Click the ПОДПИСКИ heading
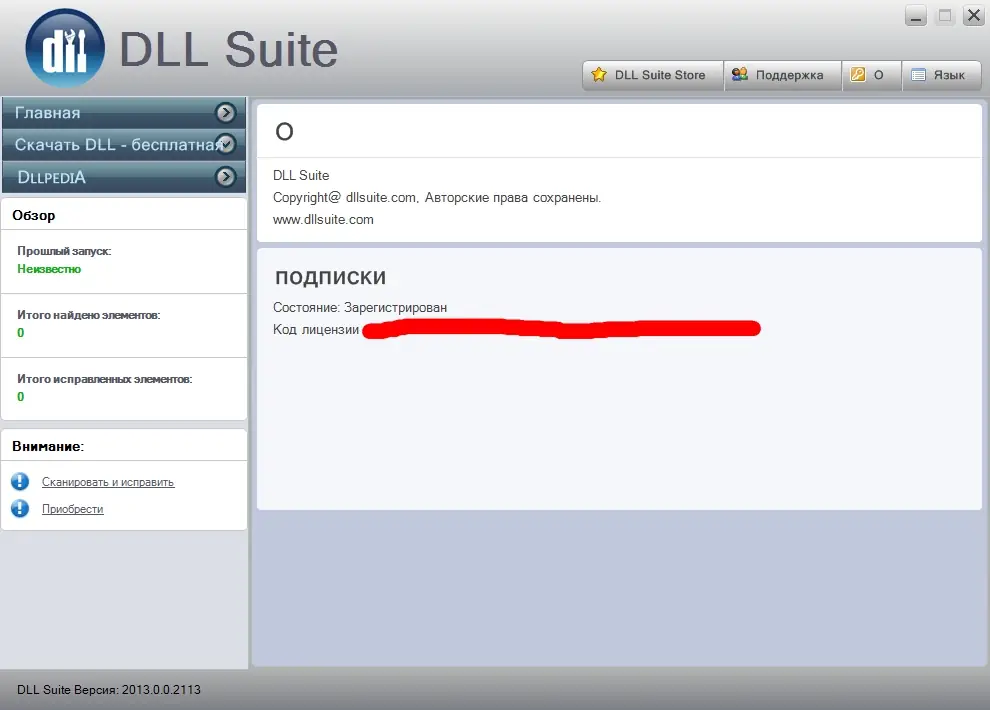The image size is (990, 710). click(331, 277)
